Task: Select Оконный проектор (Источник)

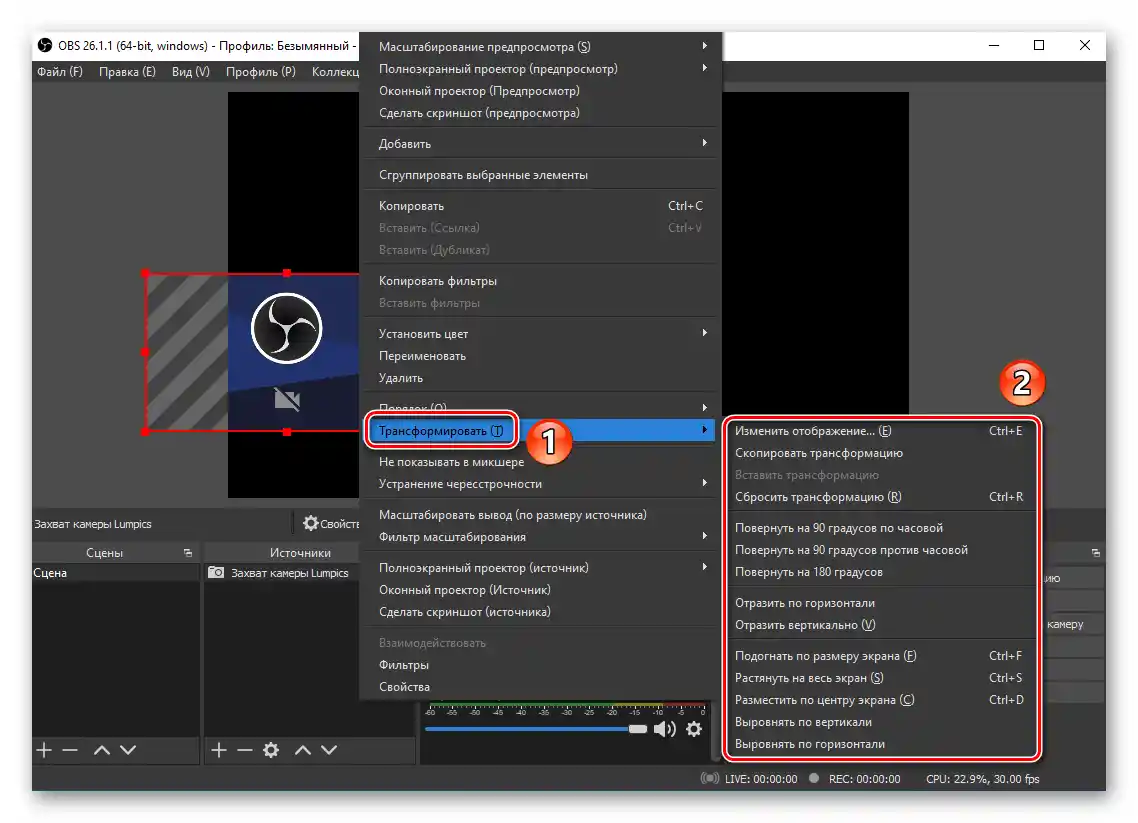Action: (x=541, y=590)
